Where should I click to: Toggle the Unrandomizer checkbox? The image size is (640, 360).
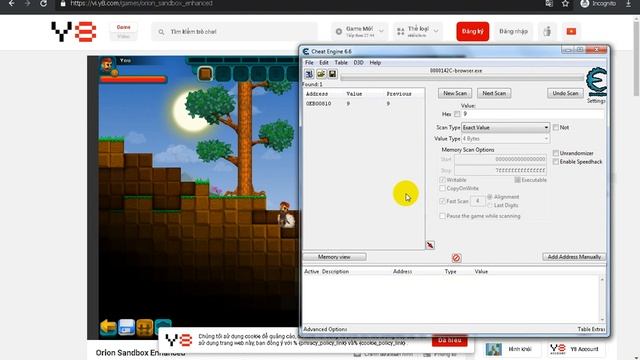tap(556, 153)
